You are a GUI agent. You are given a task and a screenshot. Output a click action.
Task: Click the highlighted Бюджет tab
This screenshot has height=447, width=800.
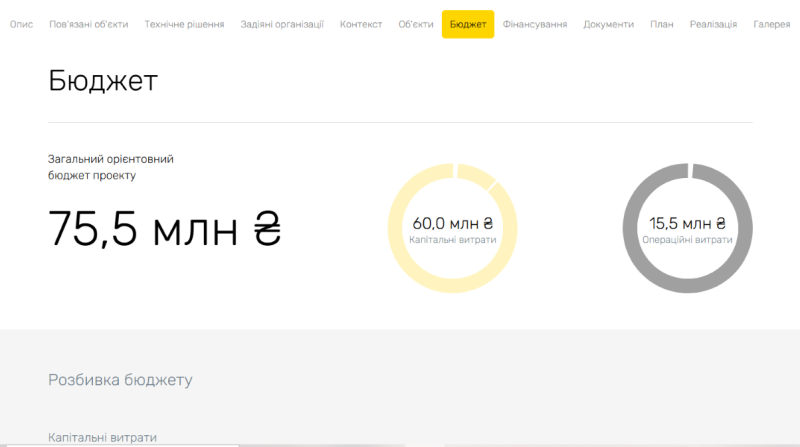pos(468,24)
